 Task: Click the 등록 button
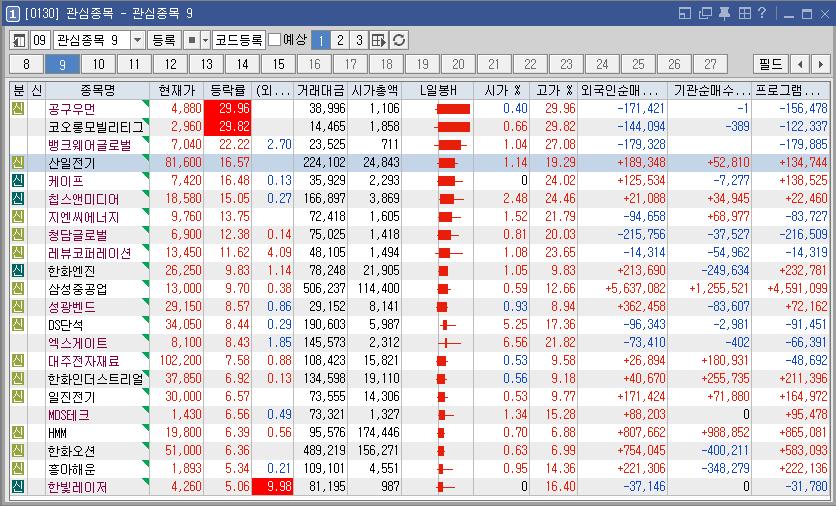point(164,40)
